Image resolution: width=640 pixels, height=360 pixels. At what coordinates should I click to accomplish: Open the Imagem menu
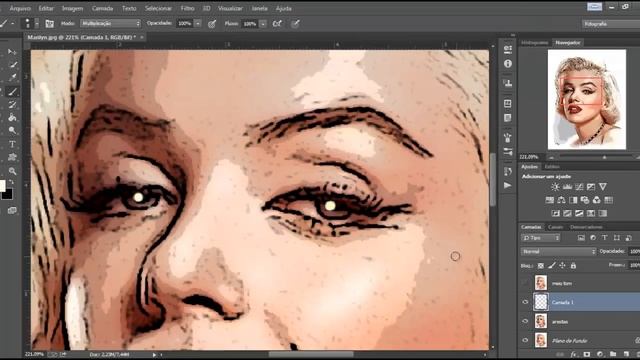click(72, 8)
